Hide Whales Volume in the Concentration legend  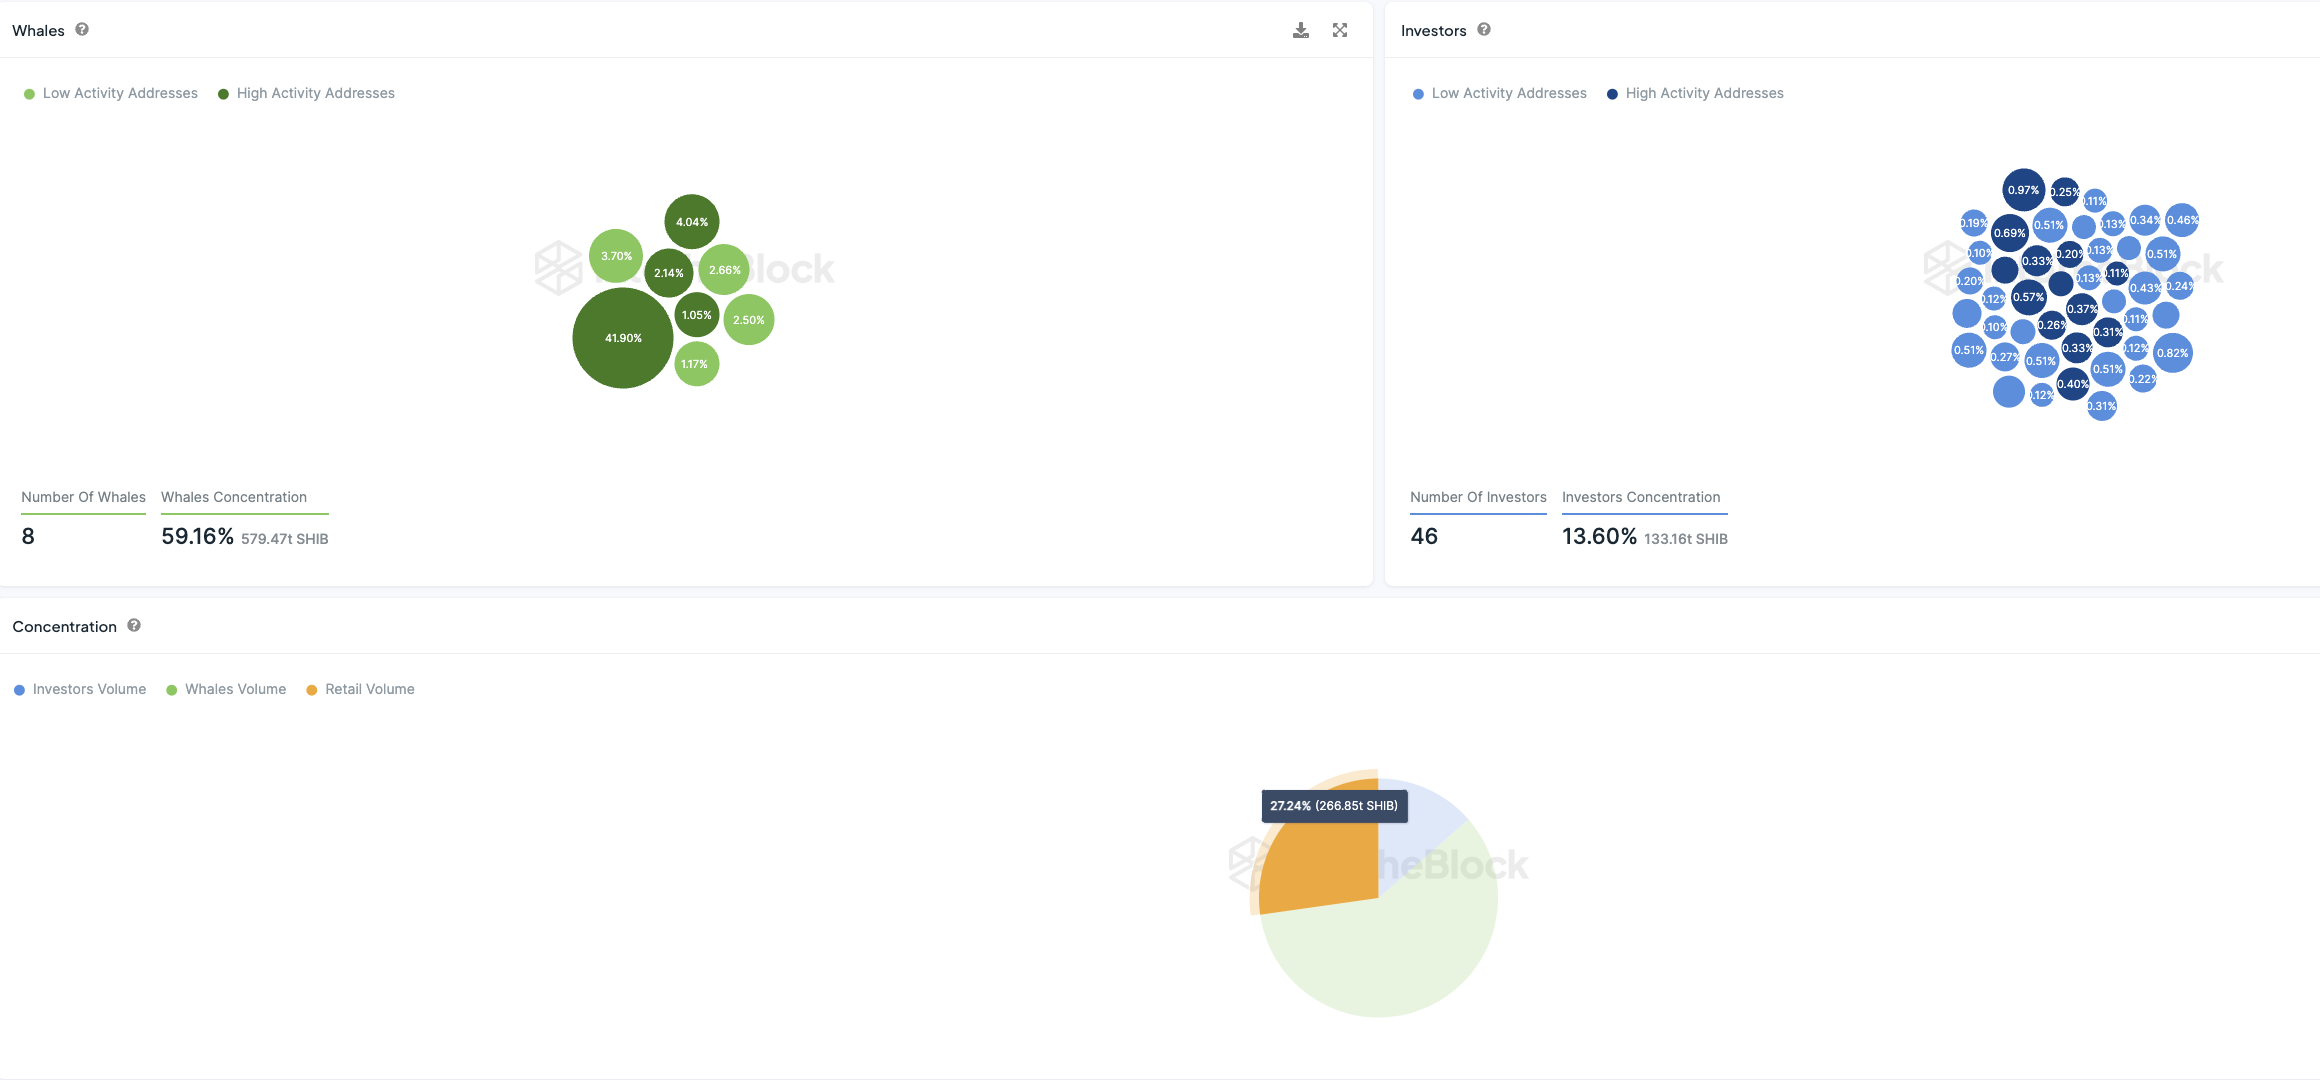226,689
